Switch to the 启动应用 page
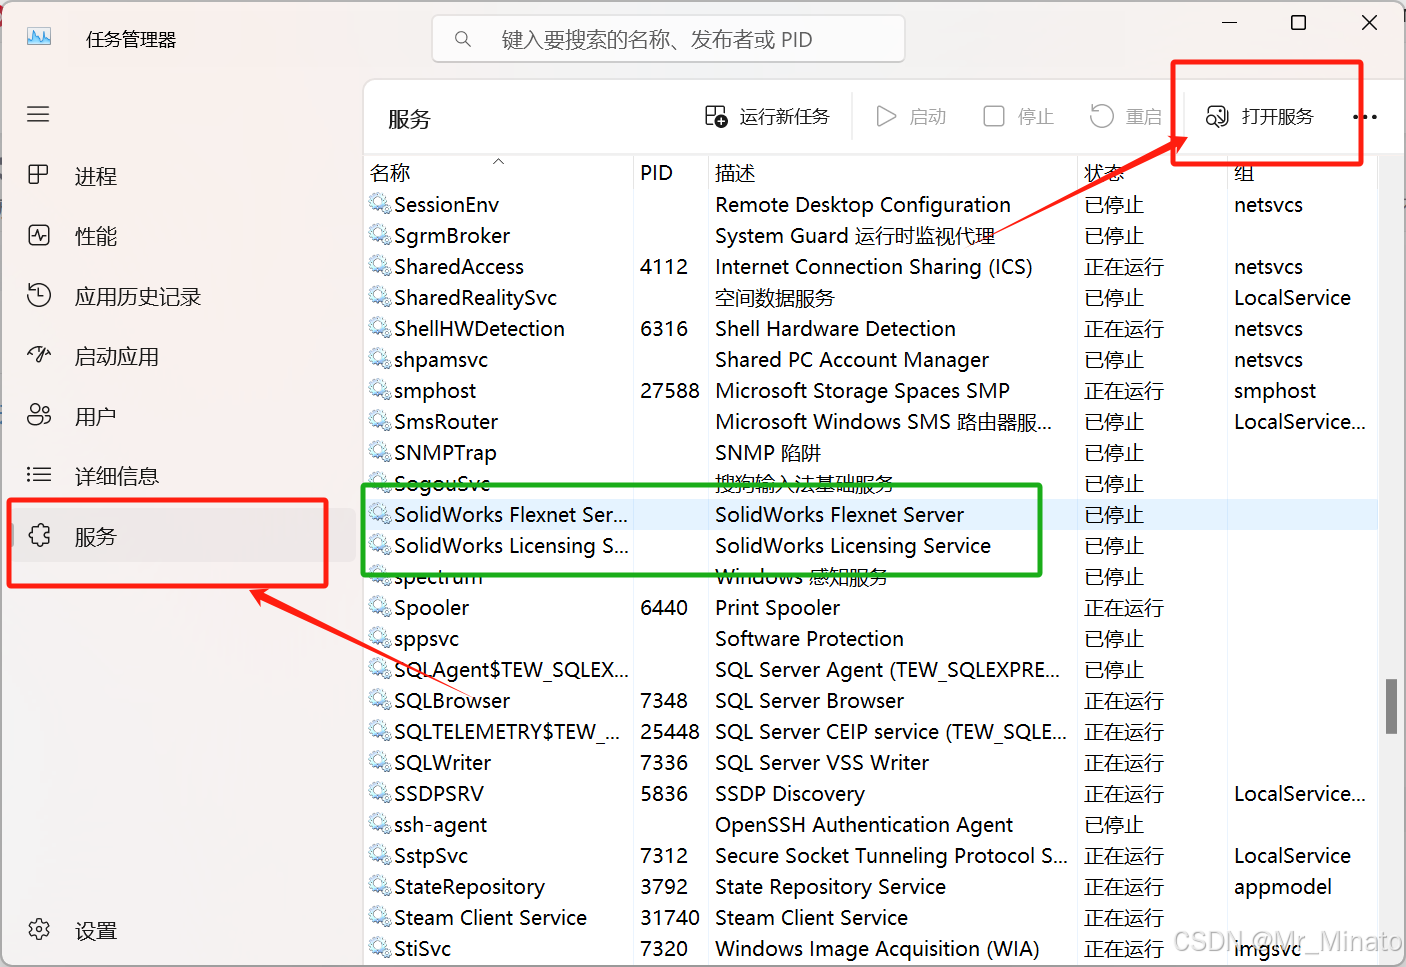 (x=117, y=356)
